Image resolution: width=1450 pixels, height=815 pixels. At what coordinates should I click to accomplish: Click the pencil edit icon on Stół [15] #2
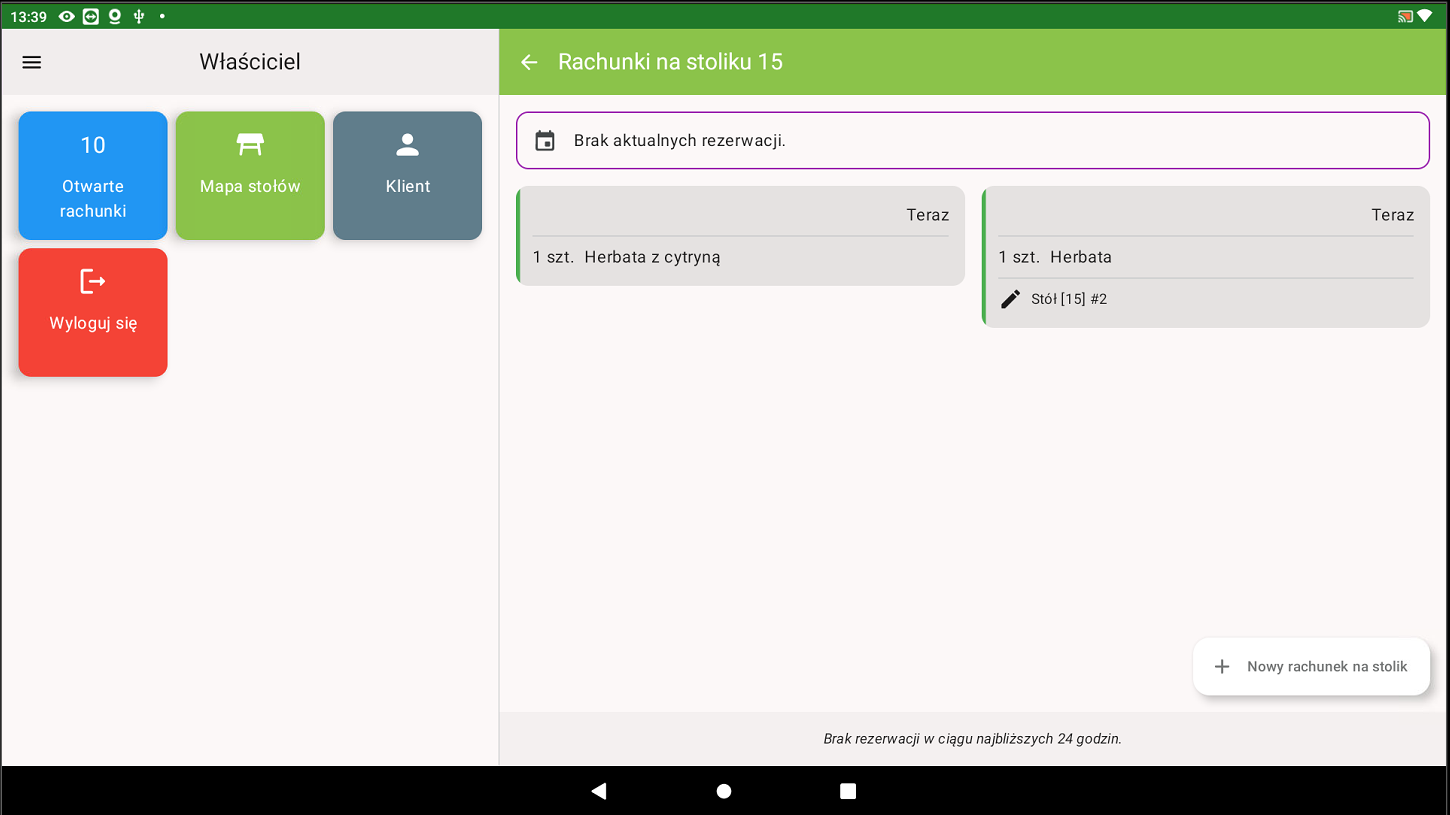point(1011,299)
